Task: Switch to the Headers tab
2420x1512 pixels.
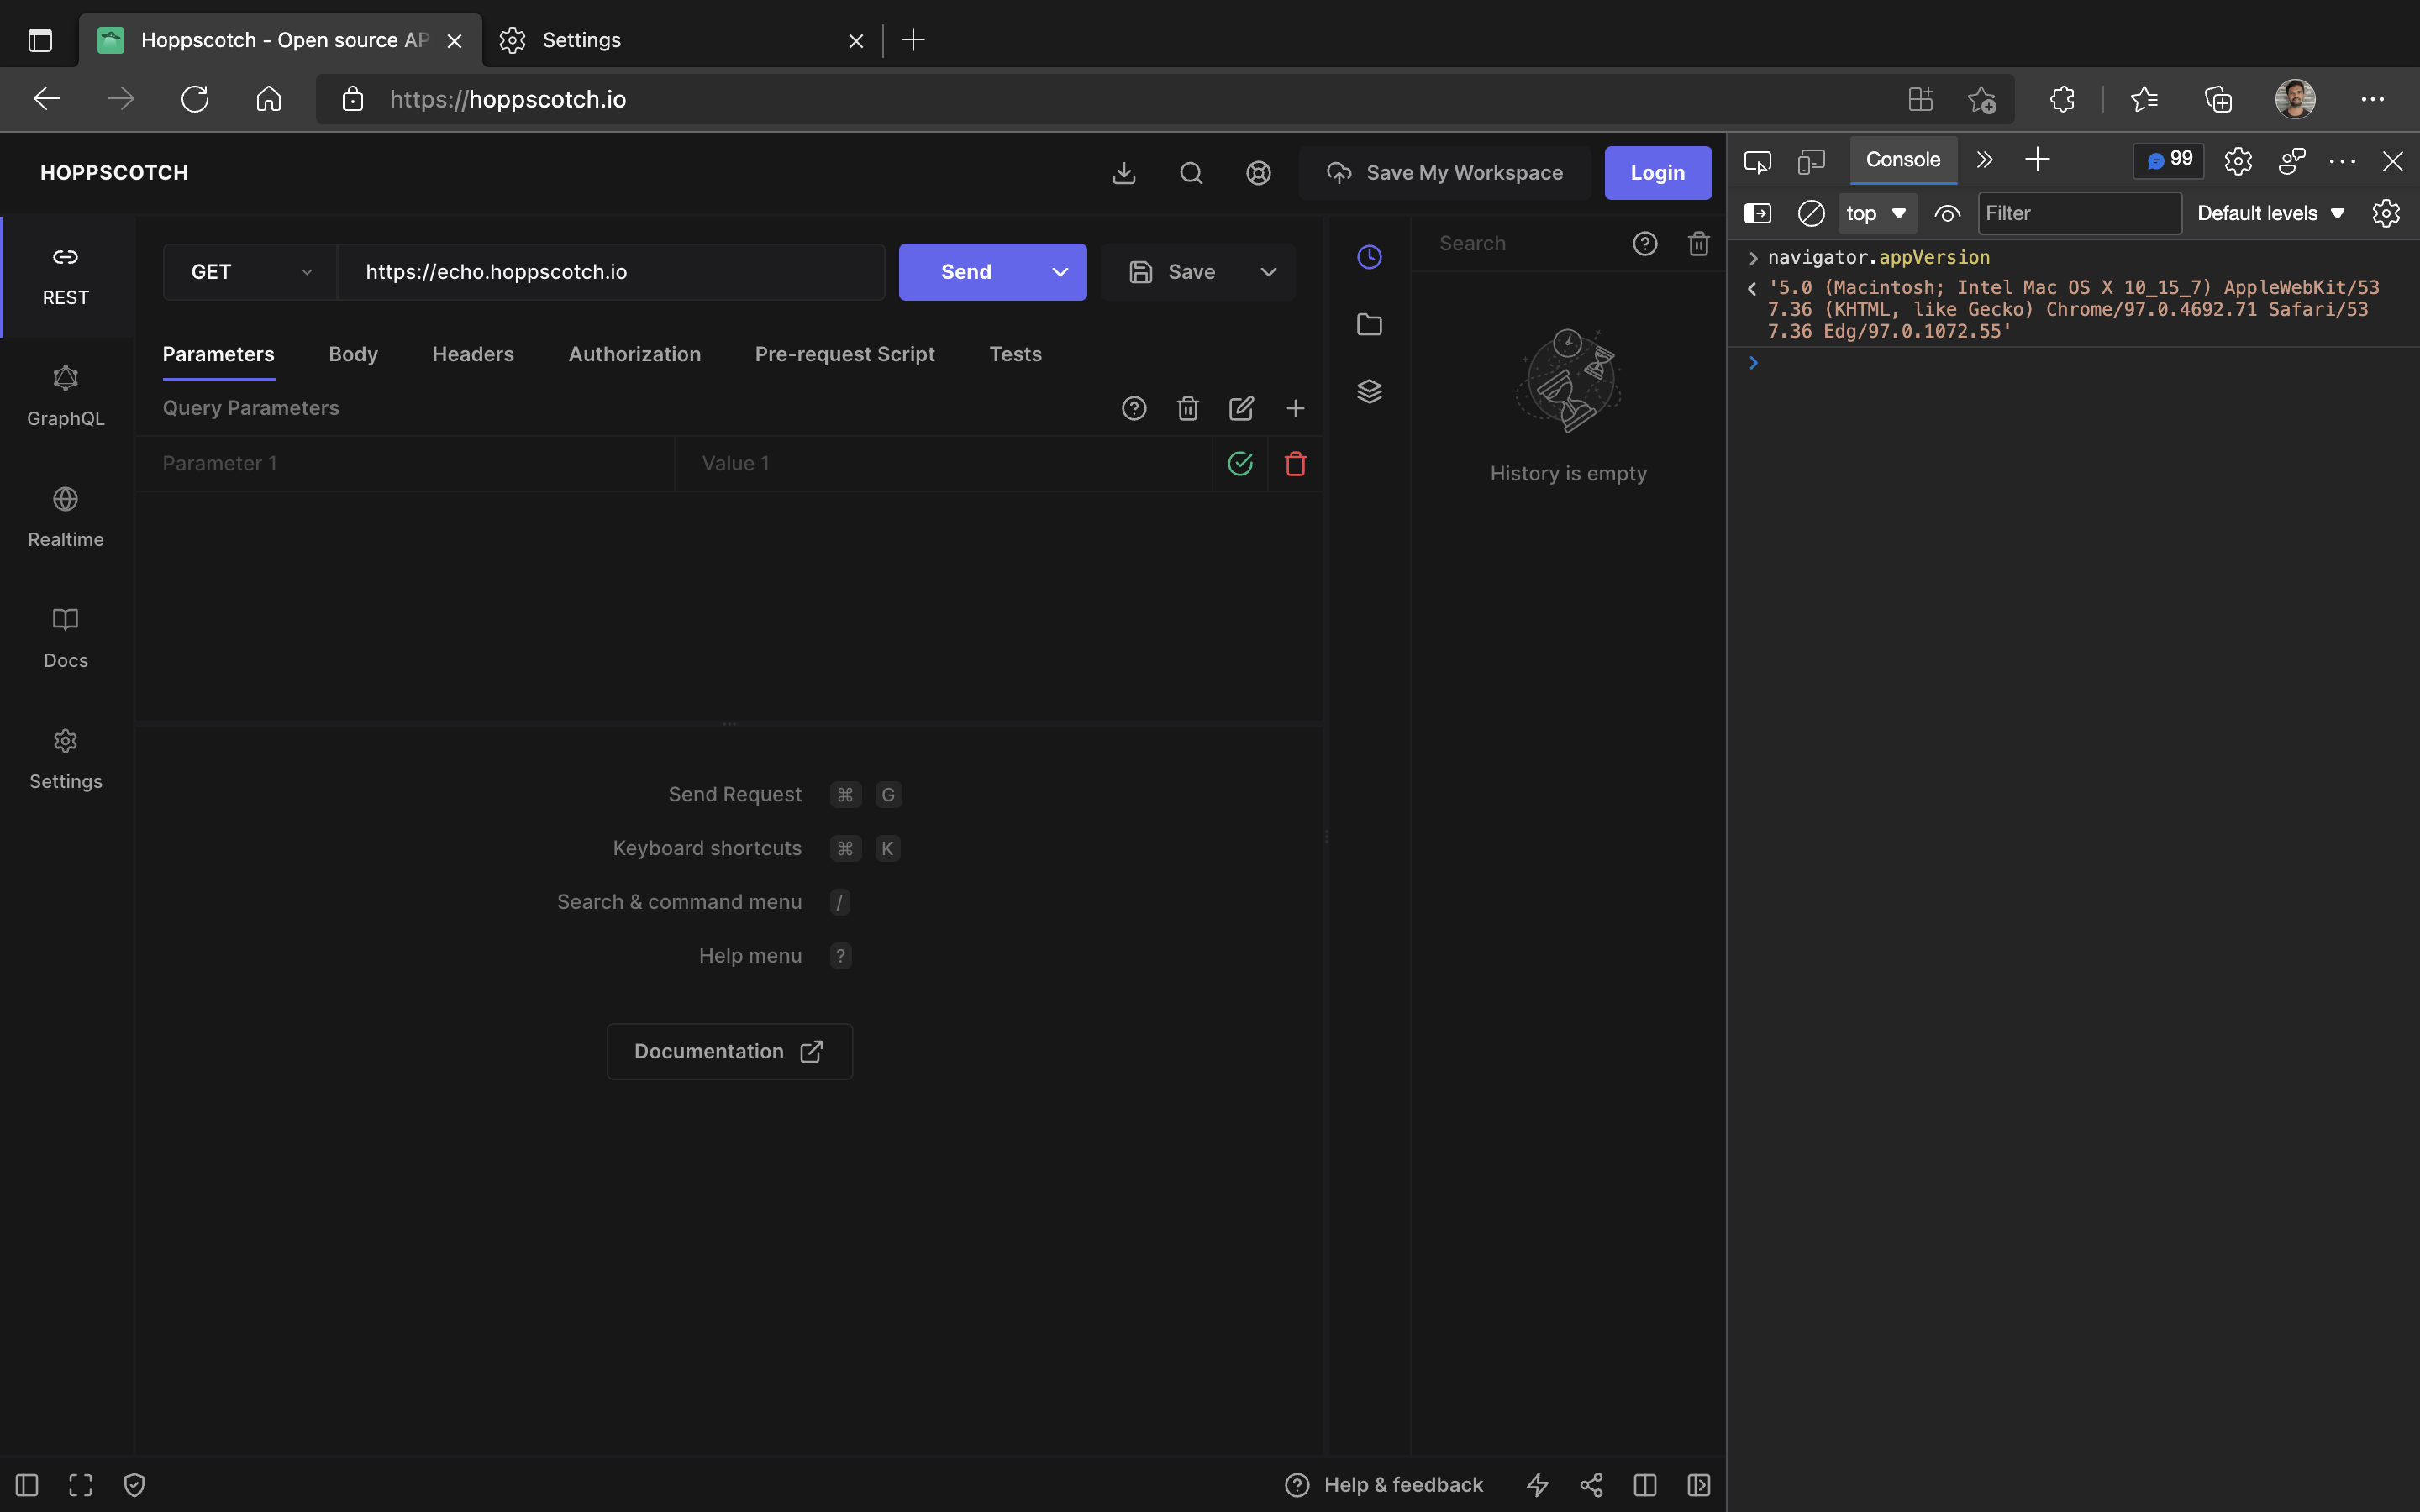Action: pos(473,354)
